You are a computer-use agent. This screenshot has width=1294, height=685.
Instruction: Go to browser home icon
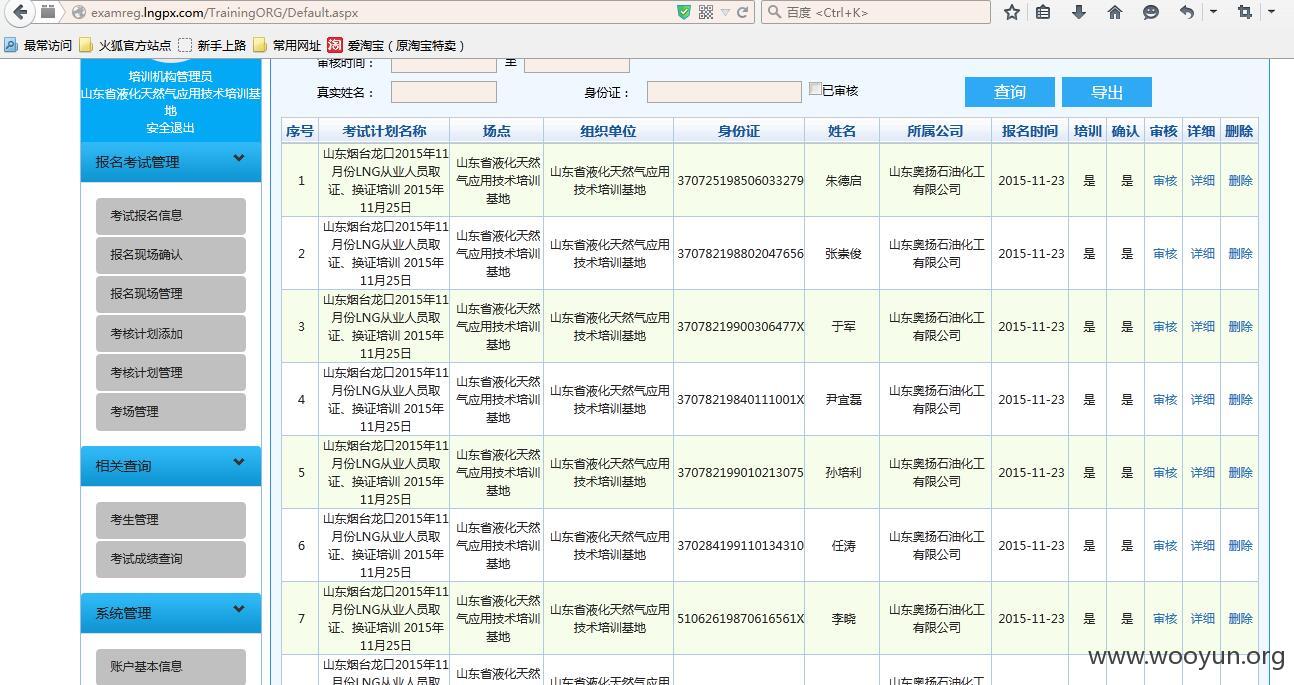(1115, 12)
